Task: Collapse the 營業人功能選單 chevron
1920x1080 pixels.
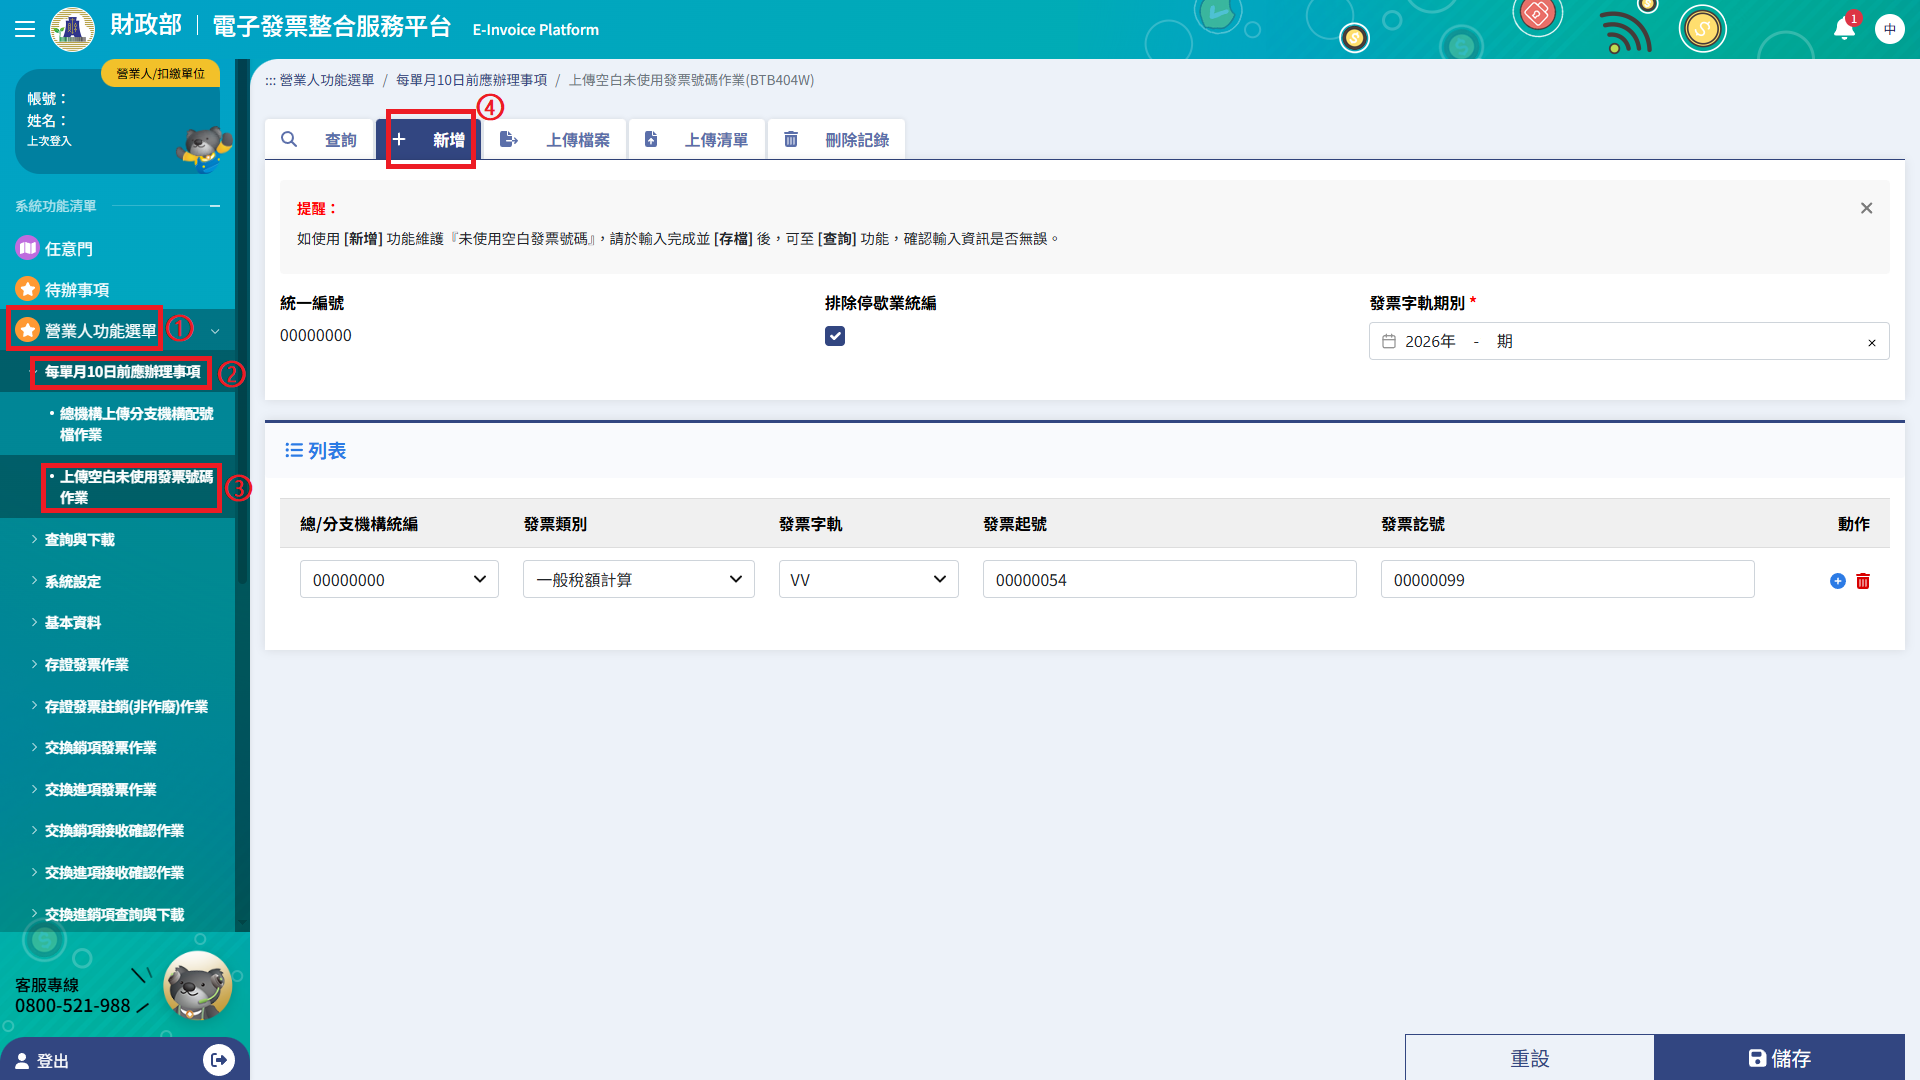Action: 215,331
